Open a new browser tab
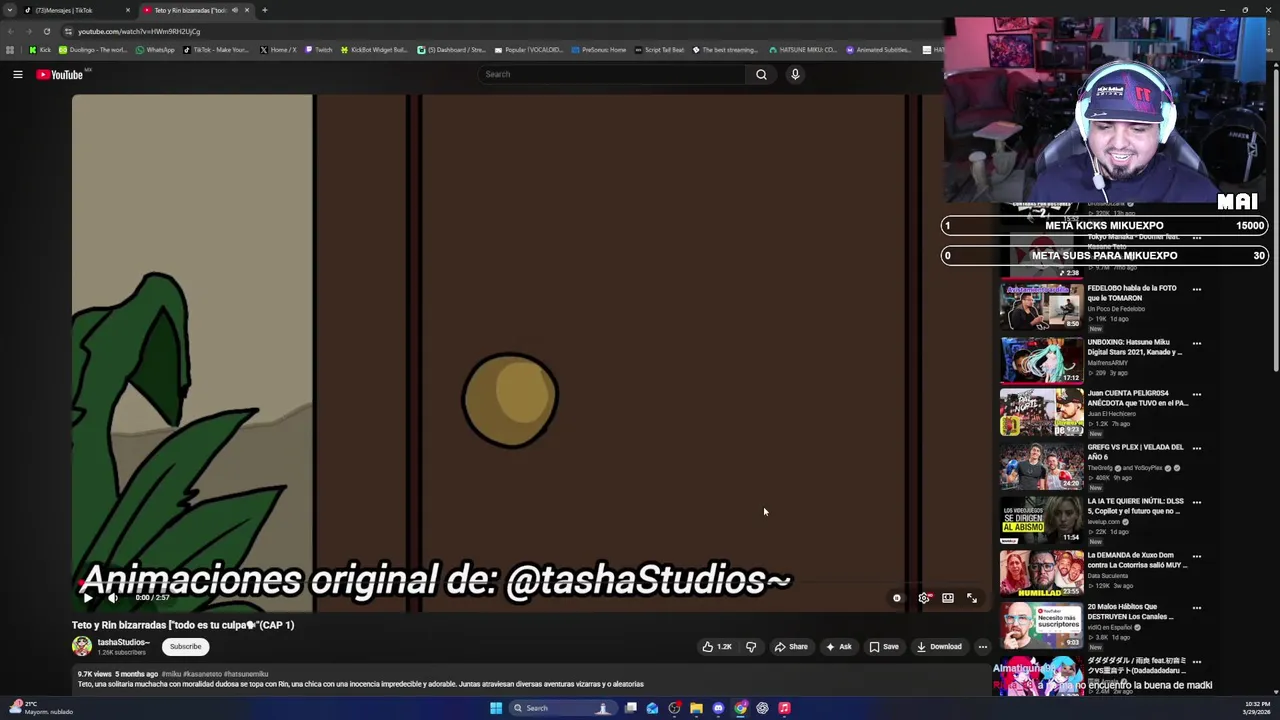 pyautogui.click(x=264, y=10)
